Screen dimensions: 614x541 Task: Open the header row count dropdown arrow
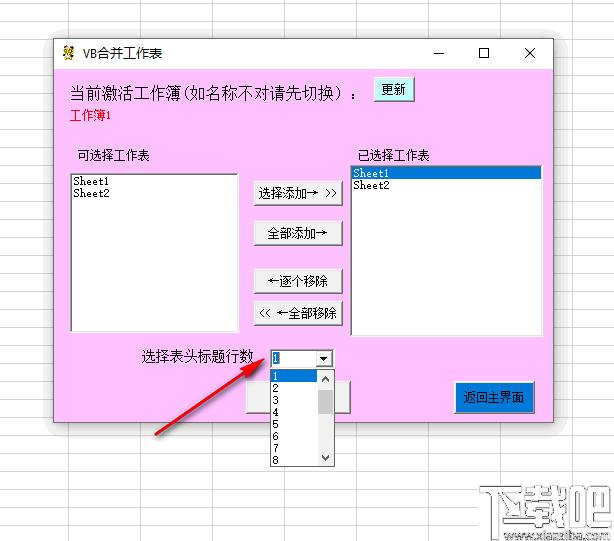point(323,358)
